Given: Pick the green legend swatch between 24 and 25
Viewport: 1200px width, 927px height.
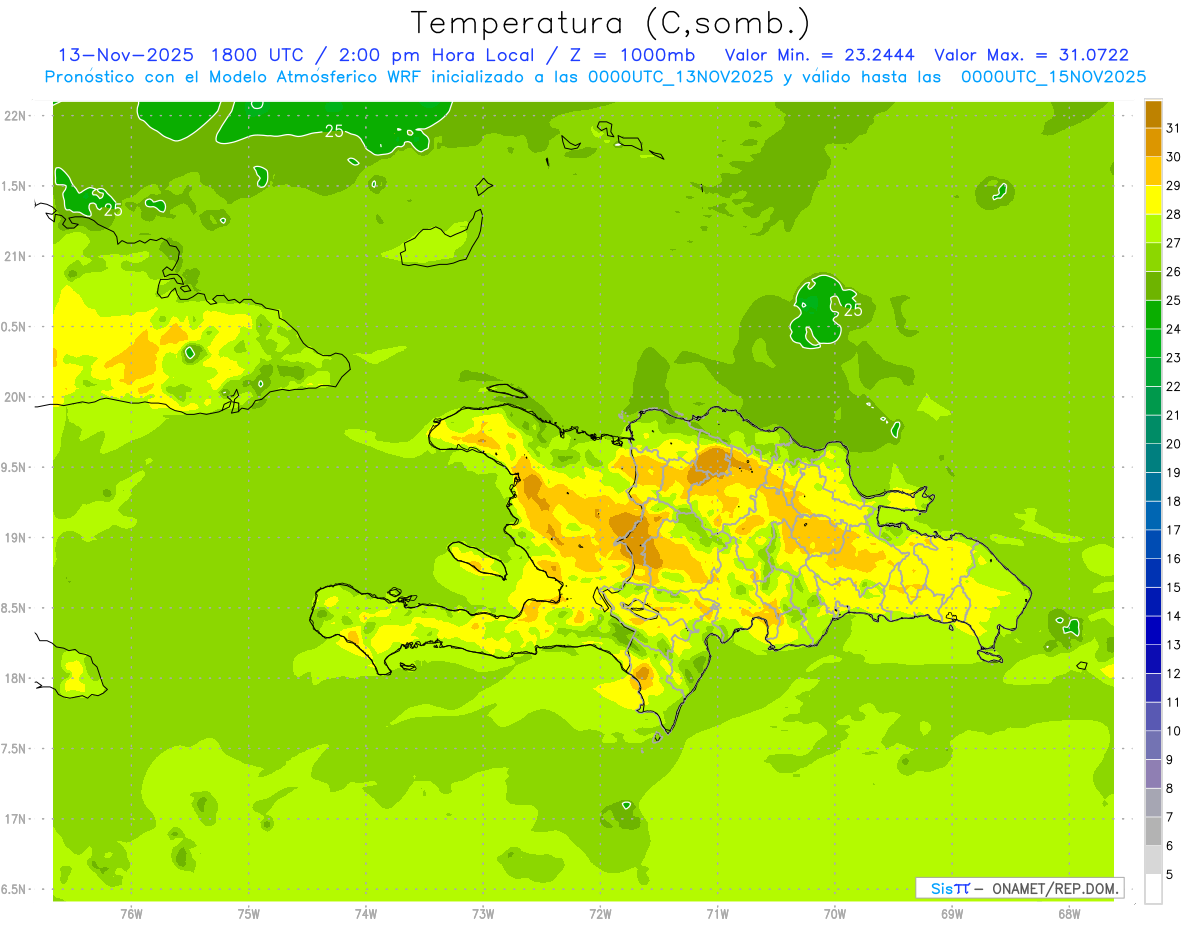Looking at the screenshot, I should (x=1153, y=314).
